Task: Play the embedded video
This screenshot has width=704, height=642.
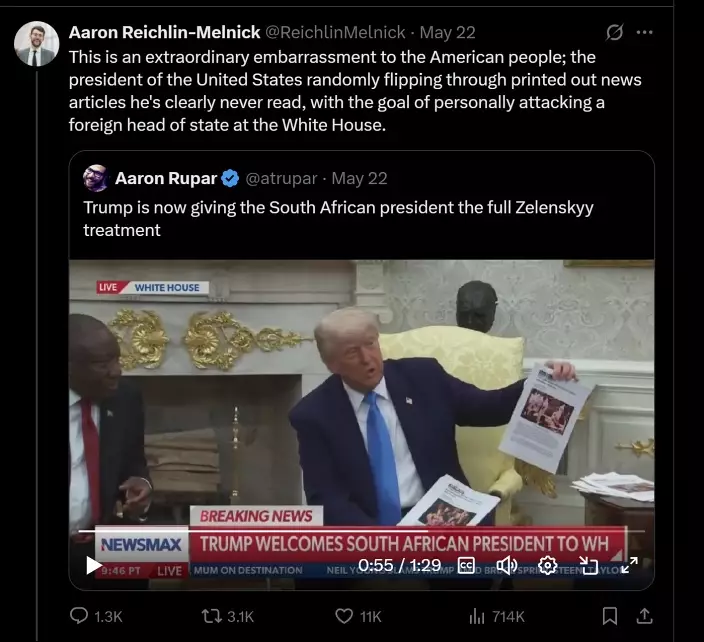Action: 93,565
